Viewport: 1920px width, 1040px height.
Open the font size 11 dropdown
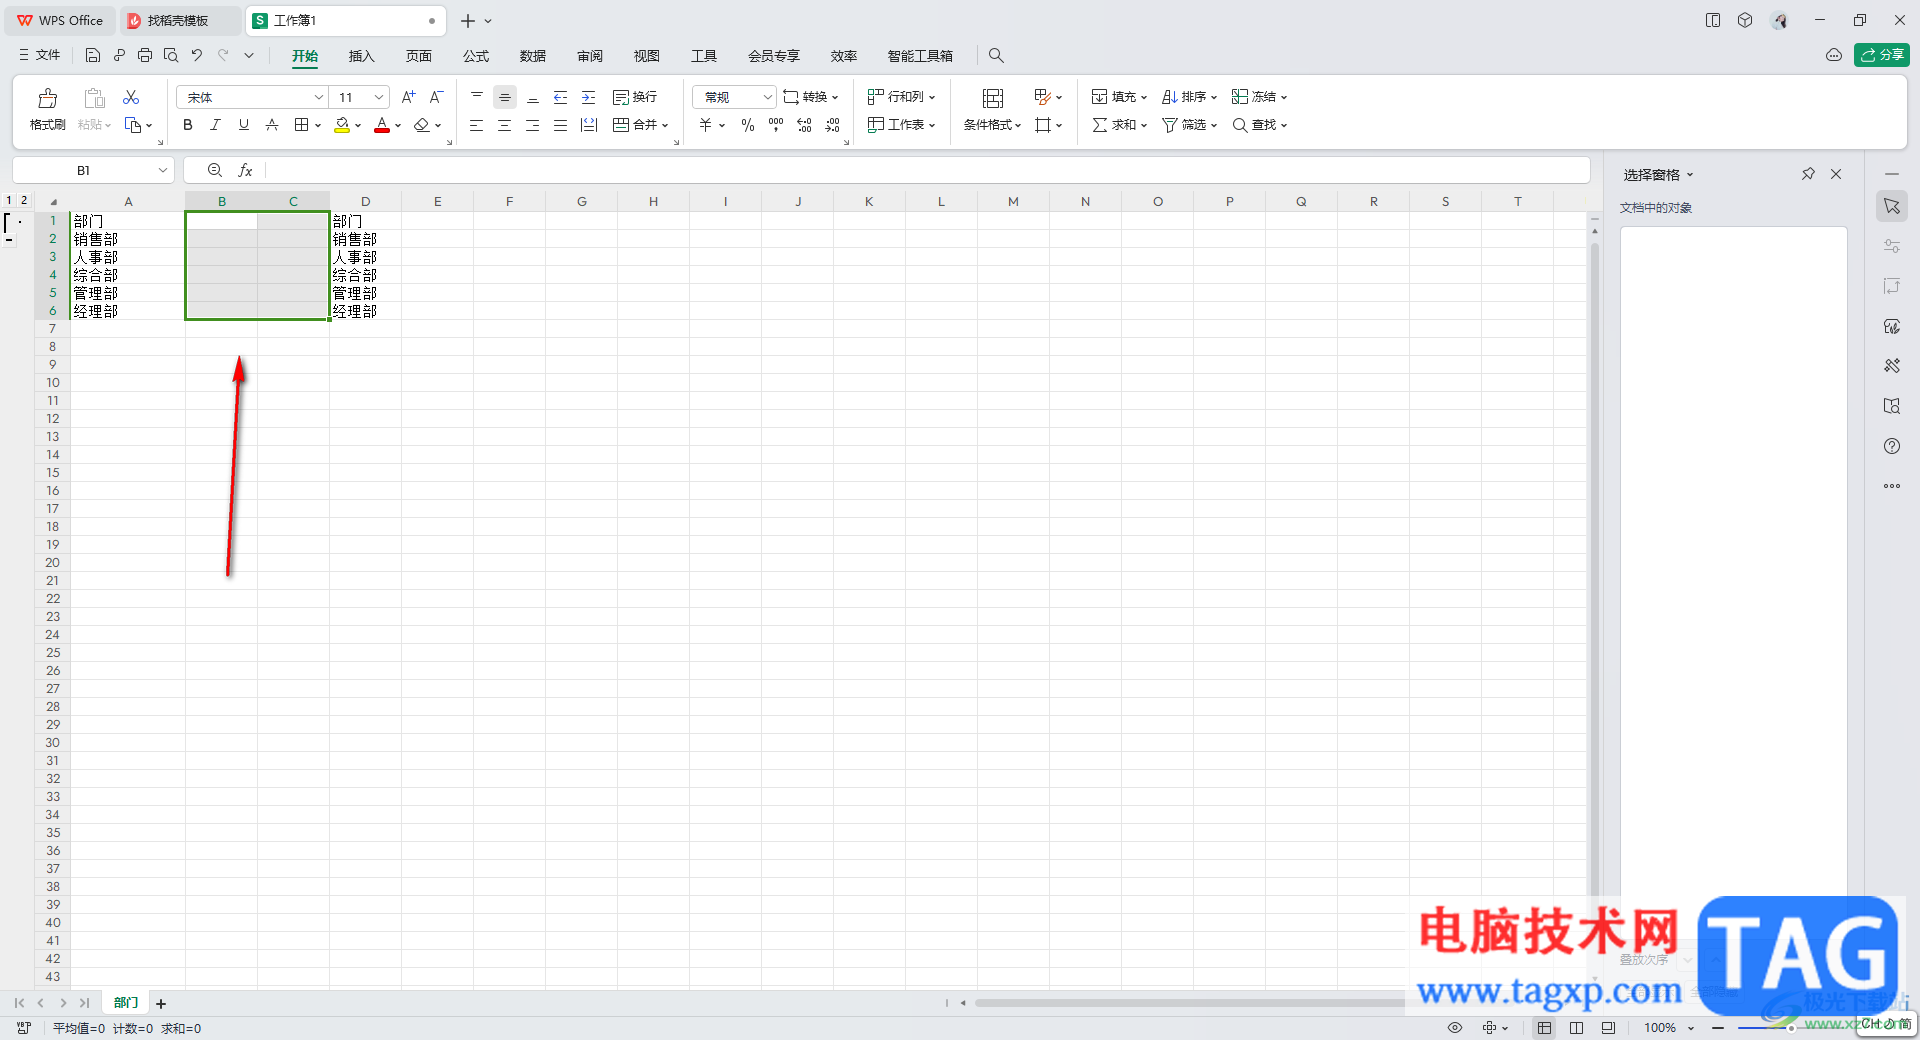click(379, 97)
